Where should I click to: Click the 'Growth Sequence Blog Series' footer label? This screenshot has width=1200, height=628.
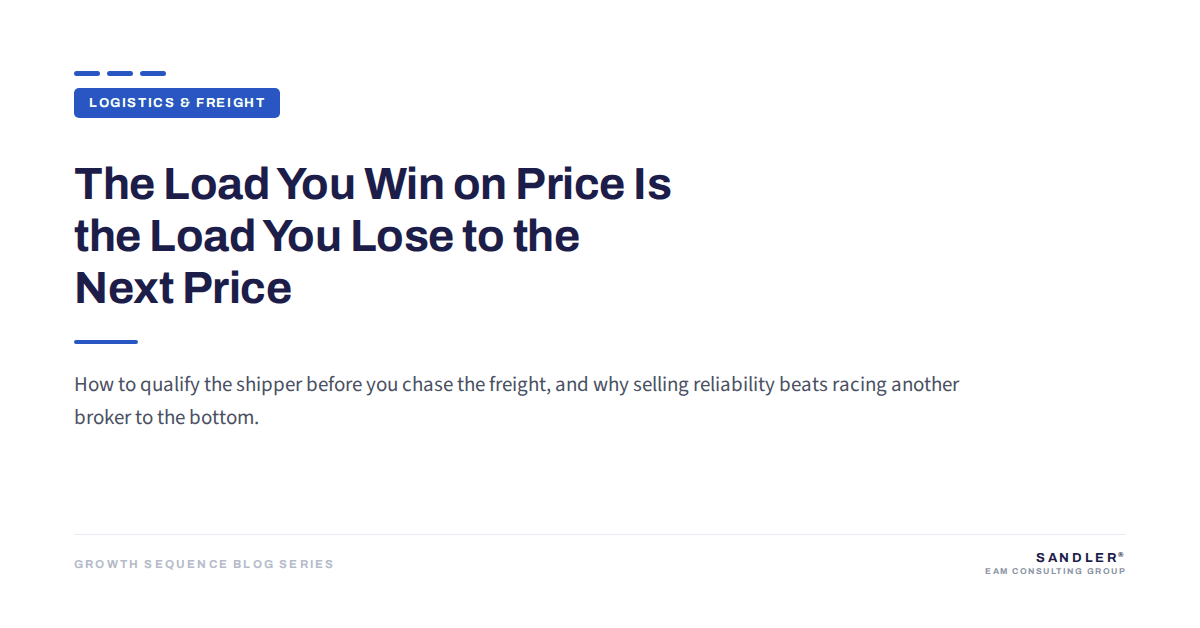(x=204, y=564)
